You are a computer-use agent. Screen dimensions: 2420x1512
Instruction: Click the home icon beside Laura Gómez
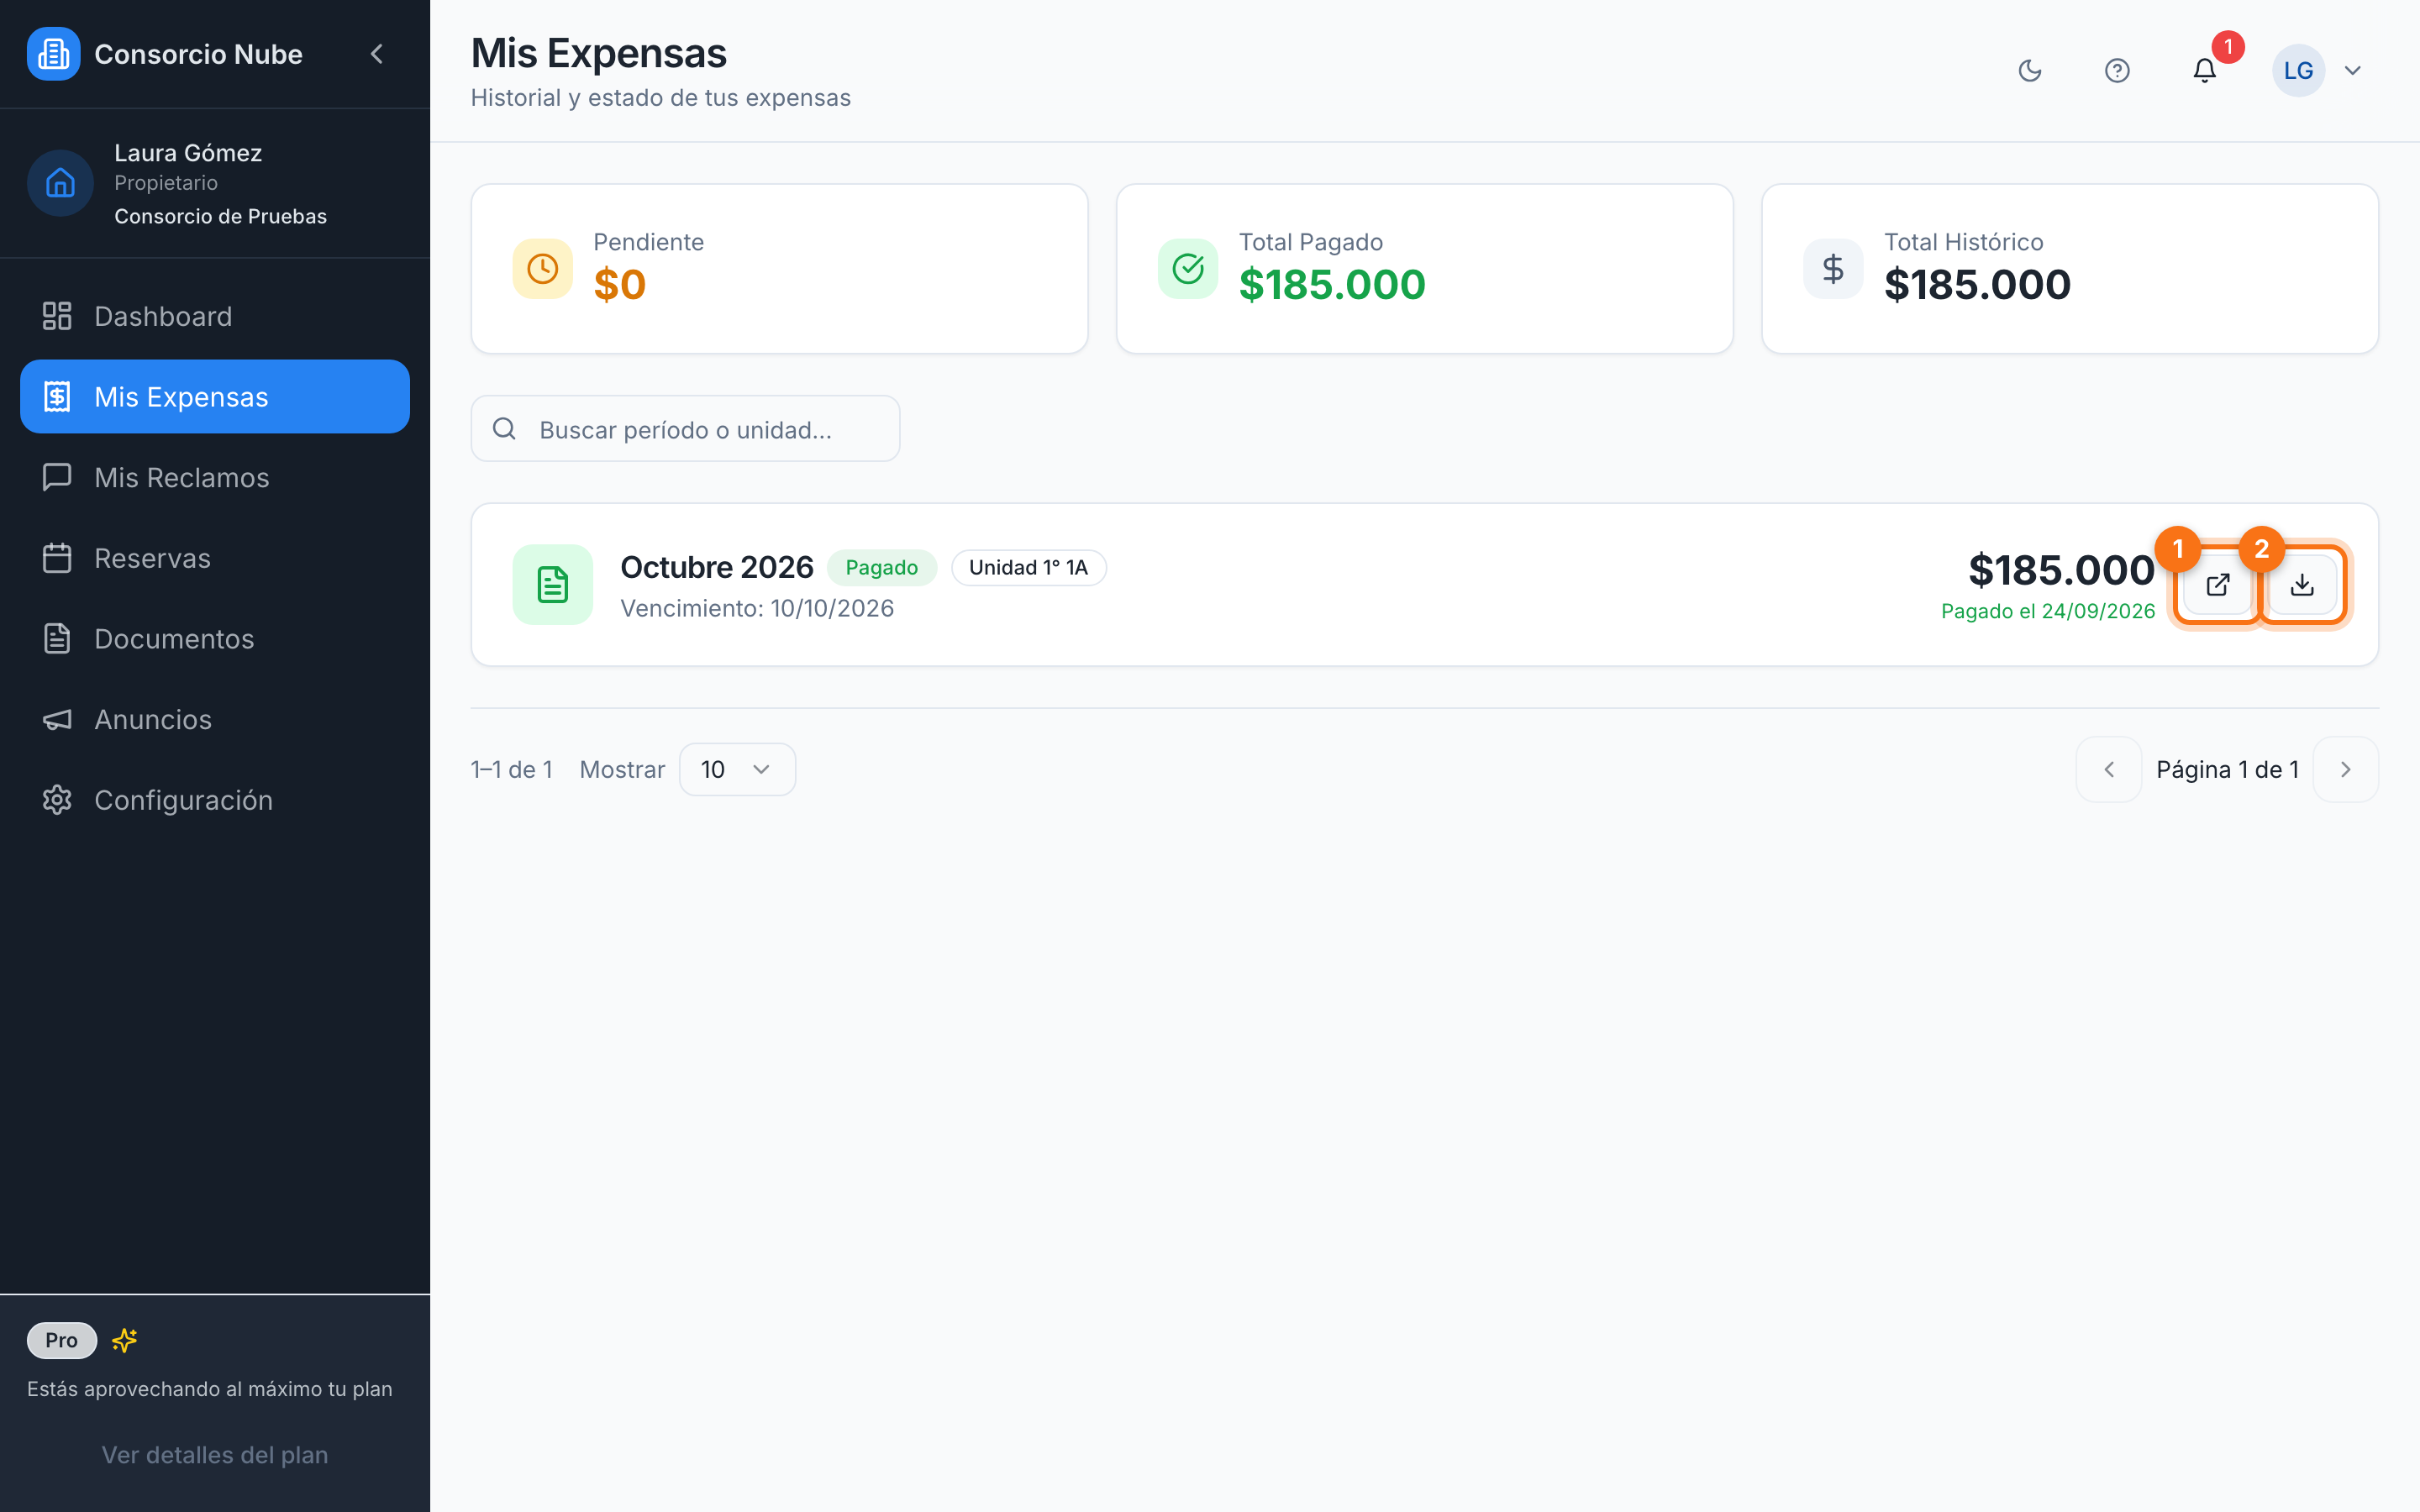(60, 183)
